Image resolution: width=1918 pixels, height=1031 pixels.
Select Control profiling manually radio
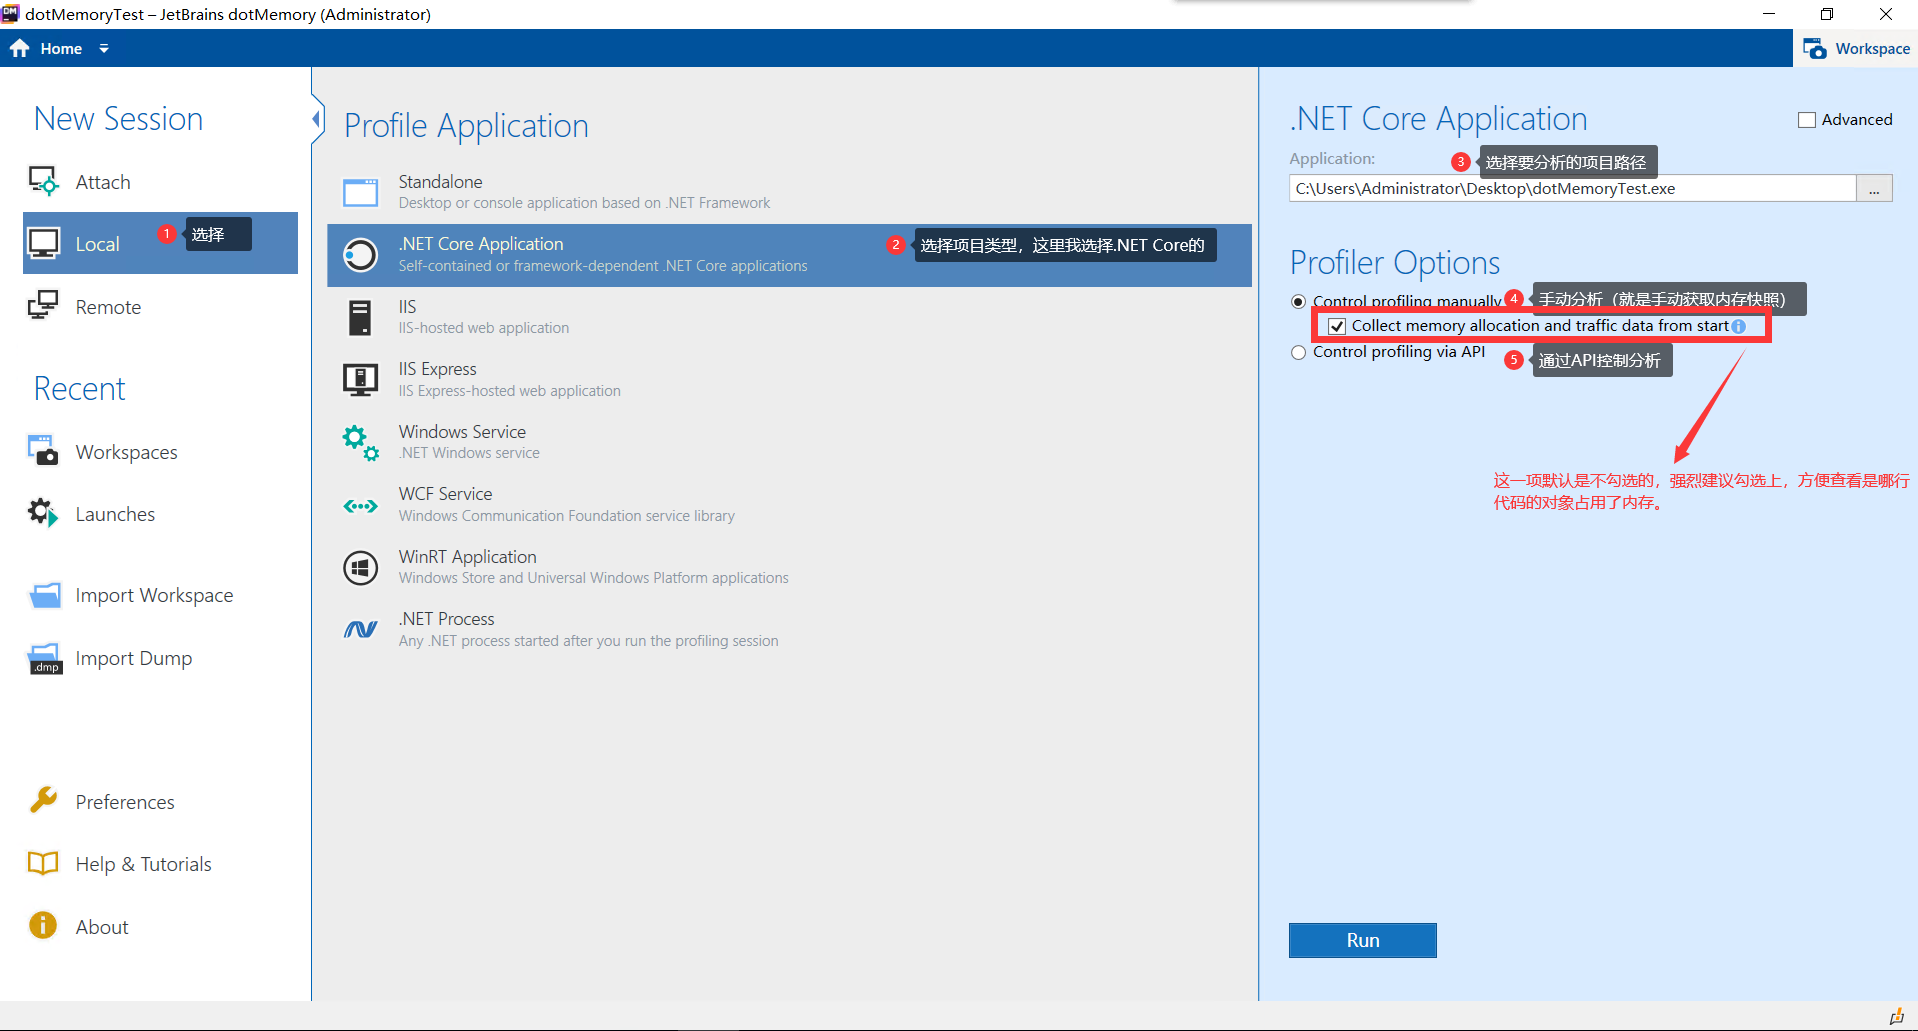[x=1298, y=301]
